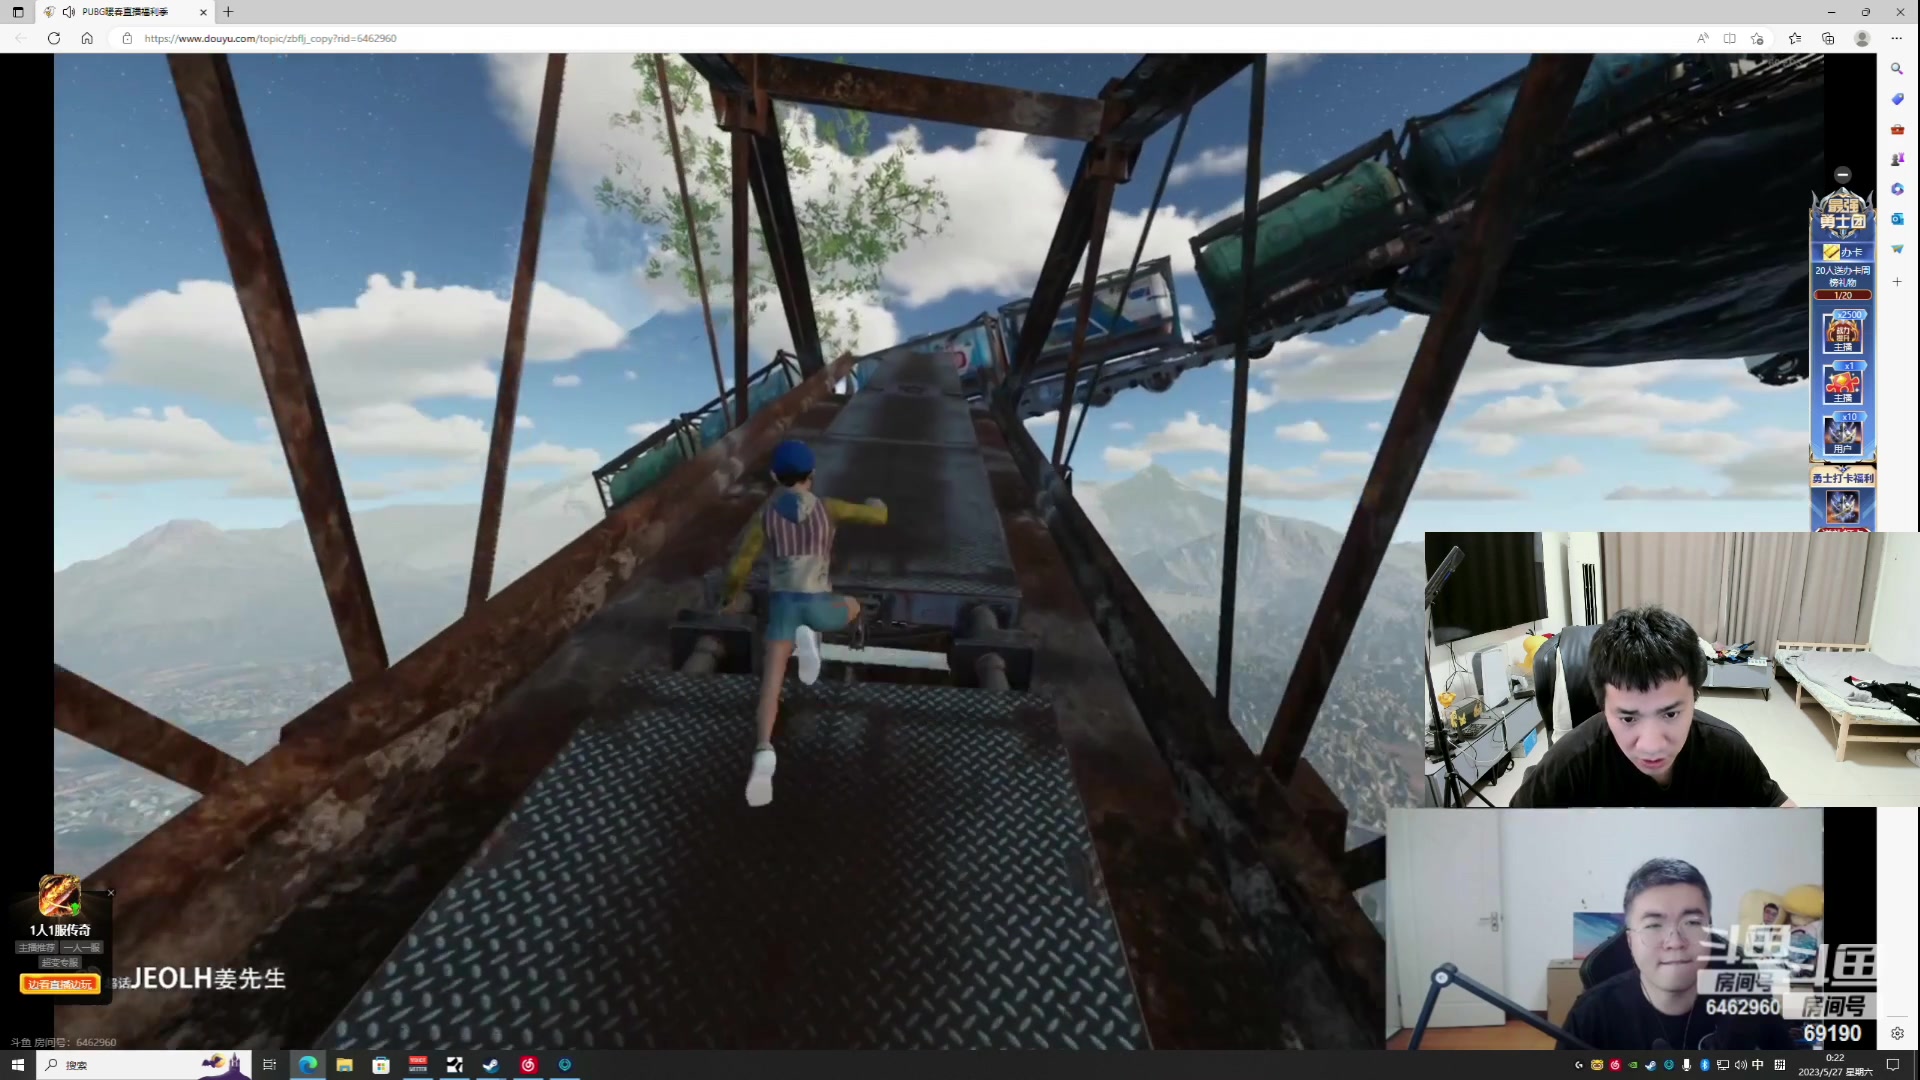1920x1080 pixels.
Task: Collapse the 最强勇士团 activity panel
Action: coord(1843,174)
